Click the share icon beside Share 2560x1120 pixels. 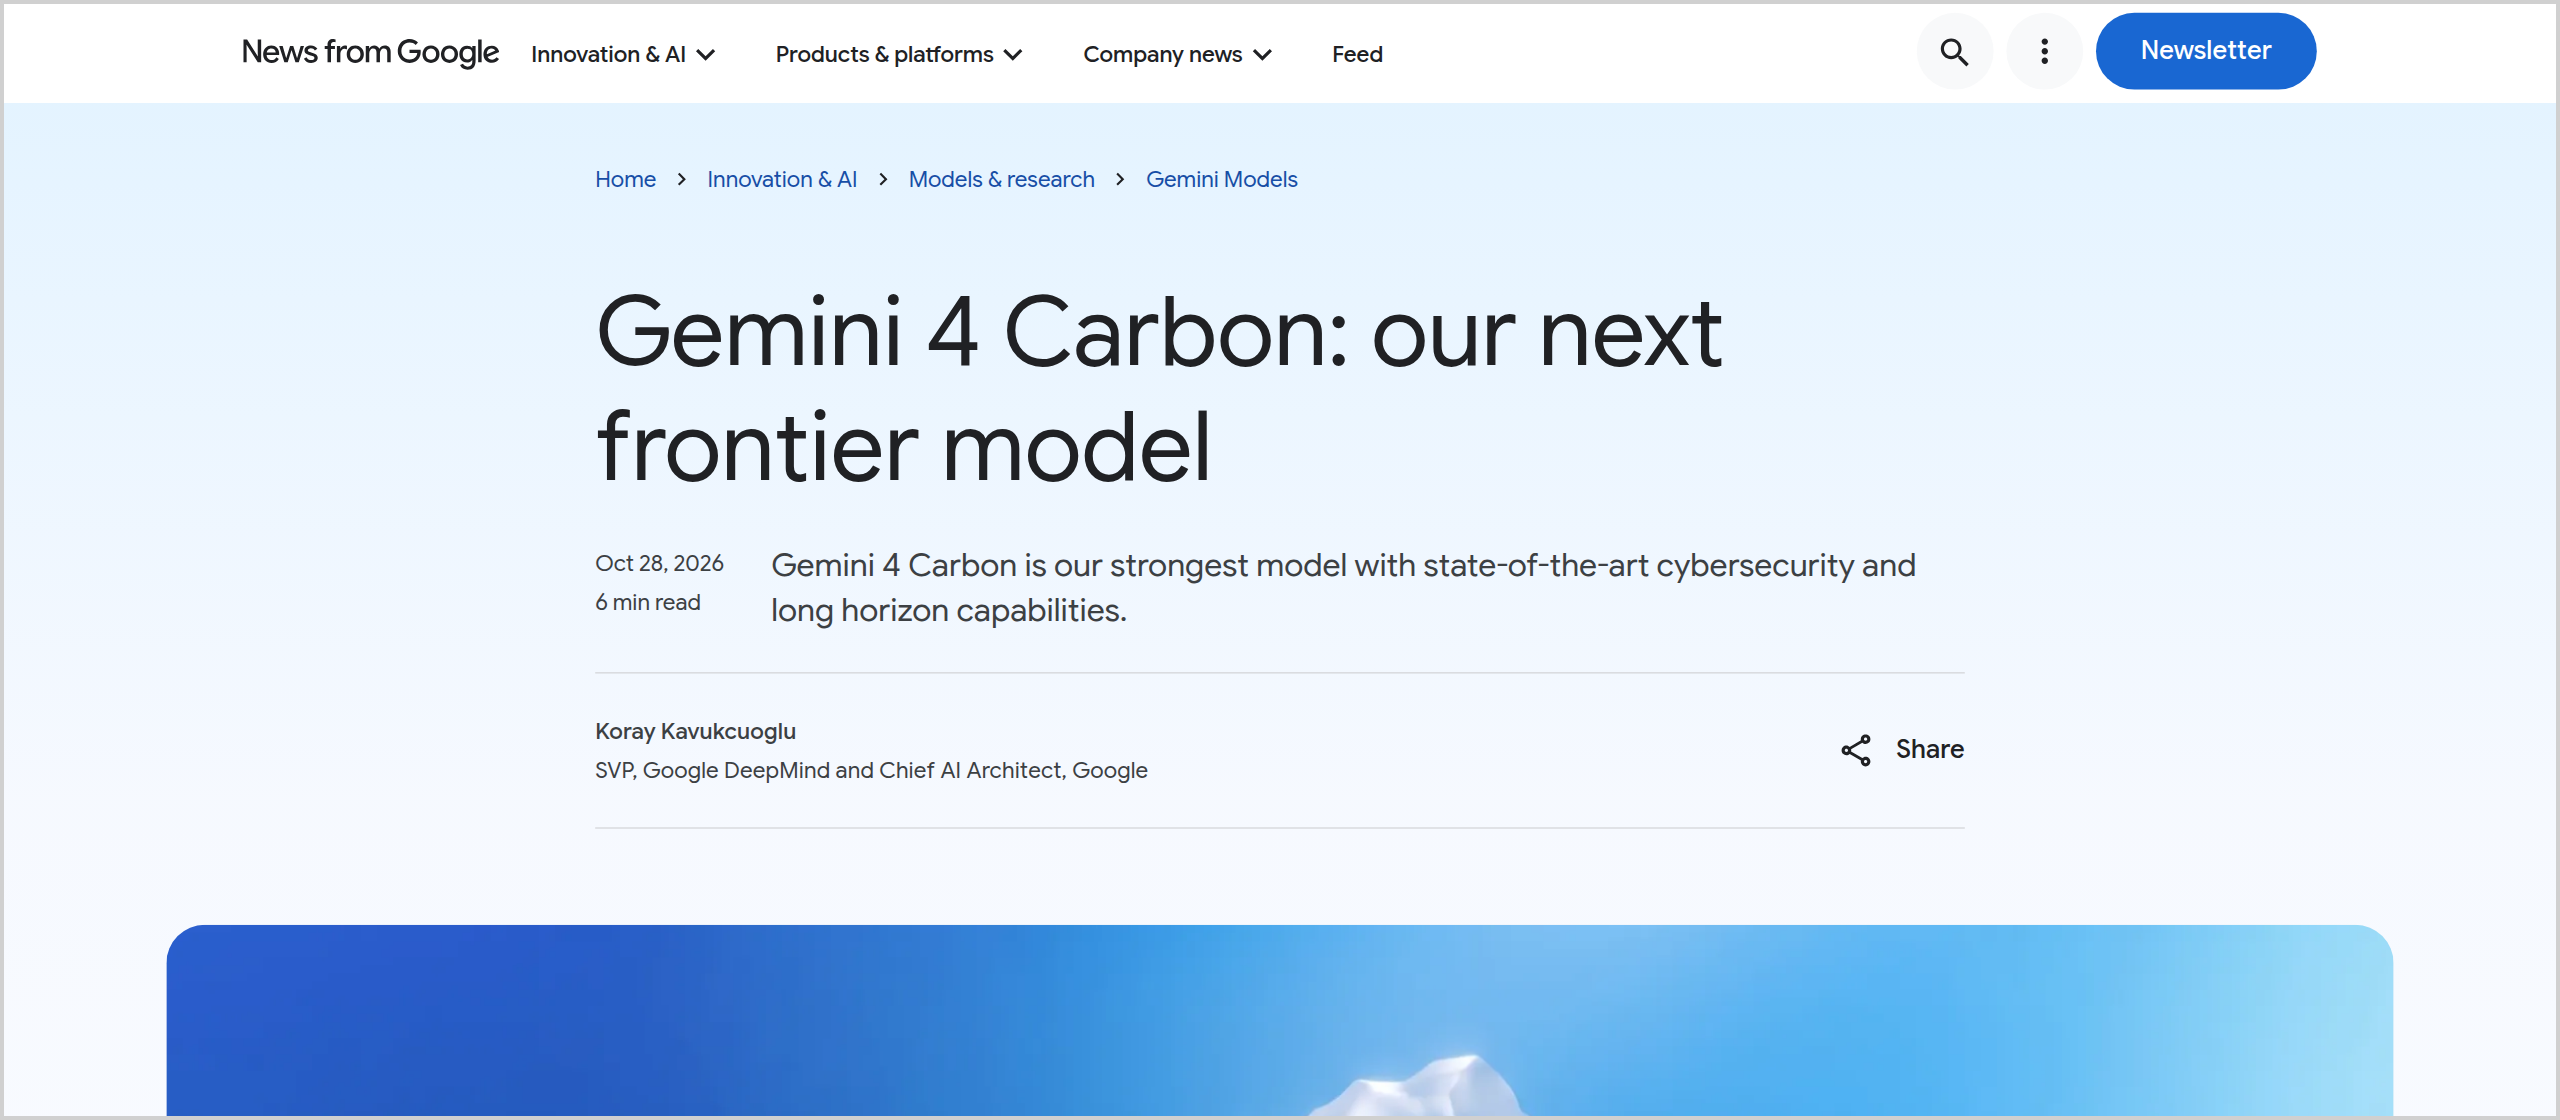(x=1856, y=750)
